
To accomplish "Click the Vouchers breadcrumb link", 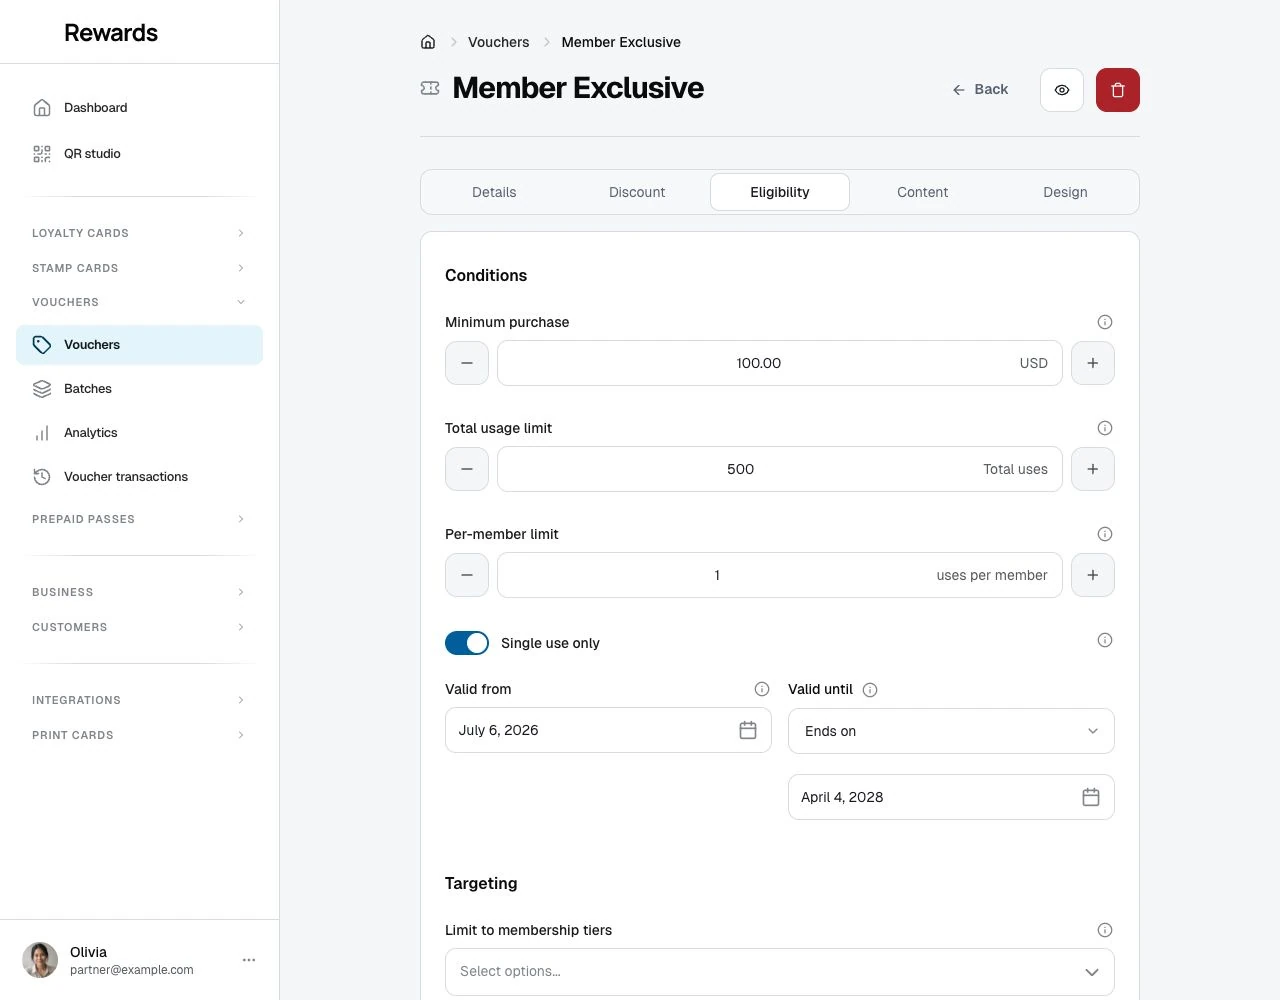I will tap(498, 42).
